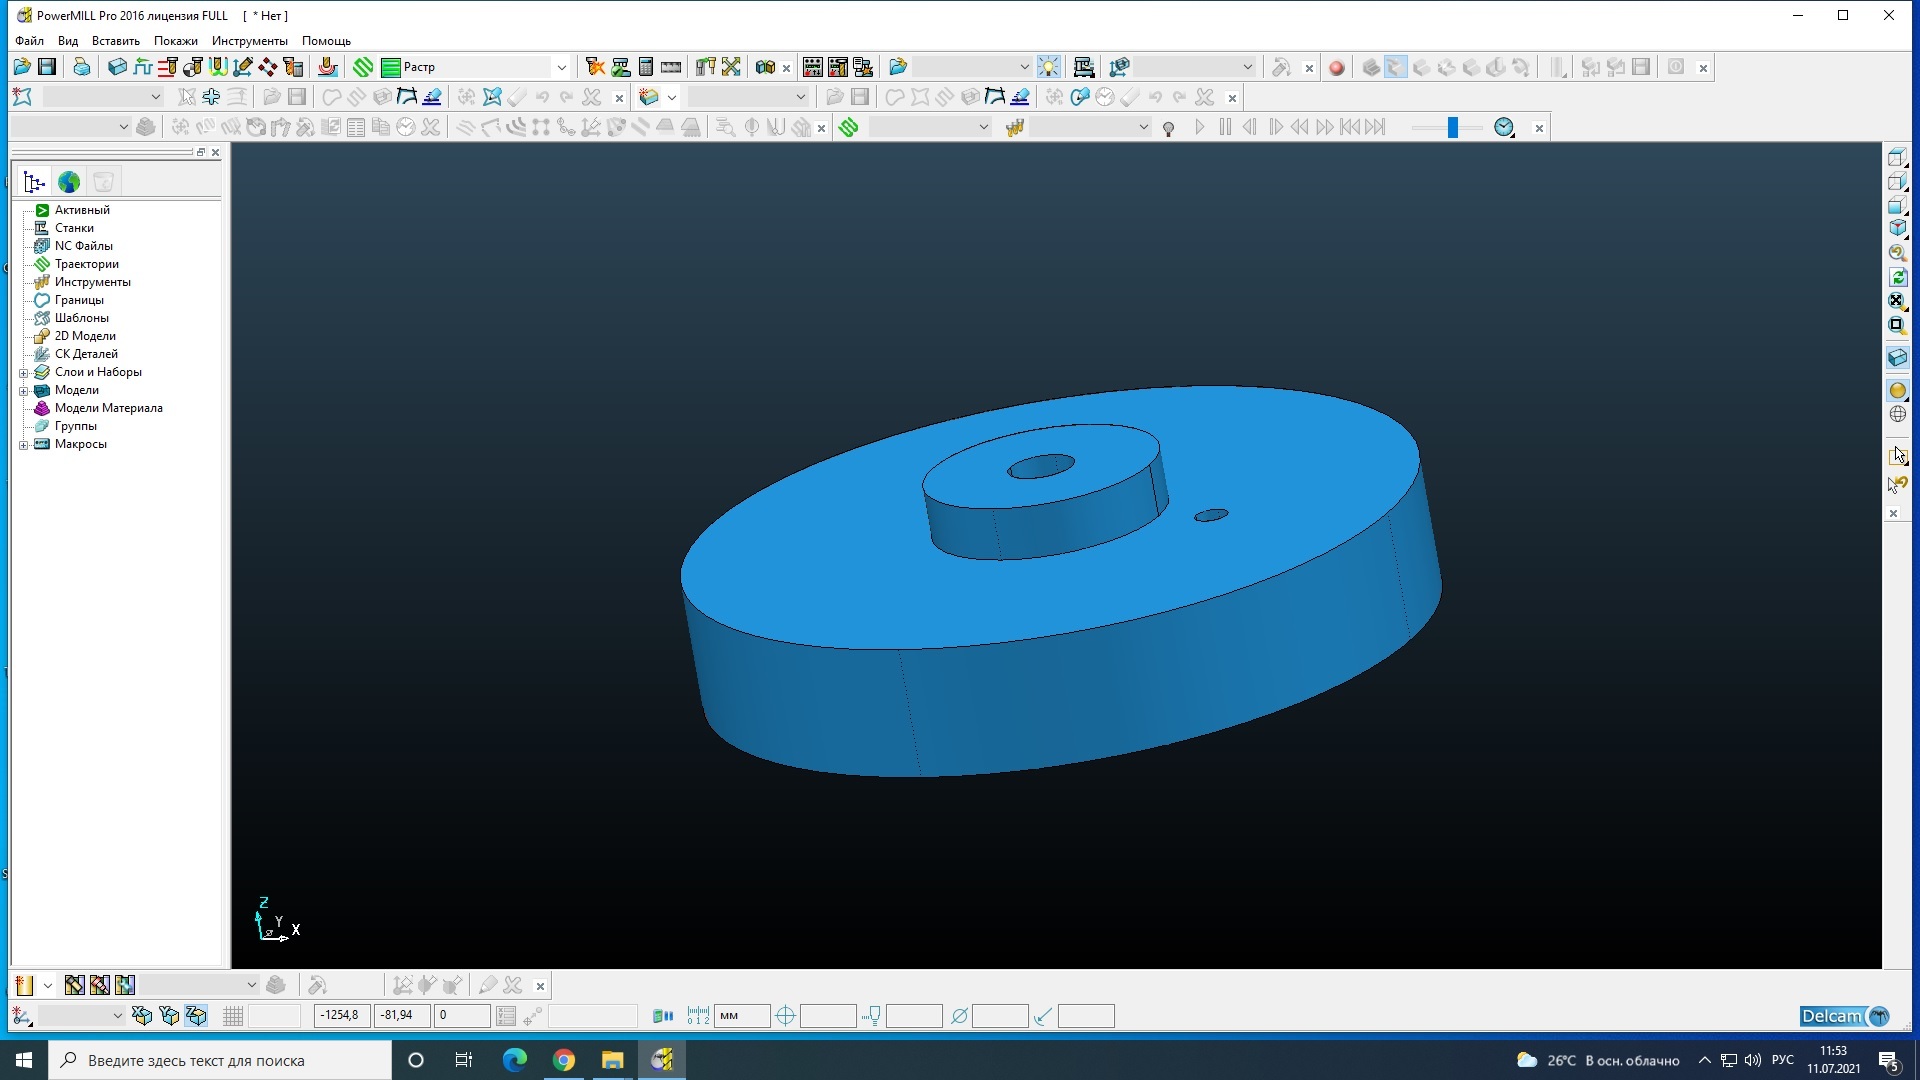Click the Delcam logo button
This screenshot has height=1080, width=1920.
(x=1845, y=1016)
